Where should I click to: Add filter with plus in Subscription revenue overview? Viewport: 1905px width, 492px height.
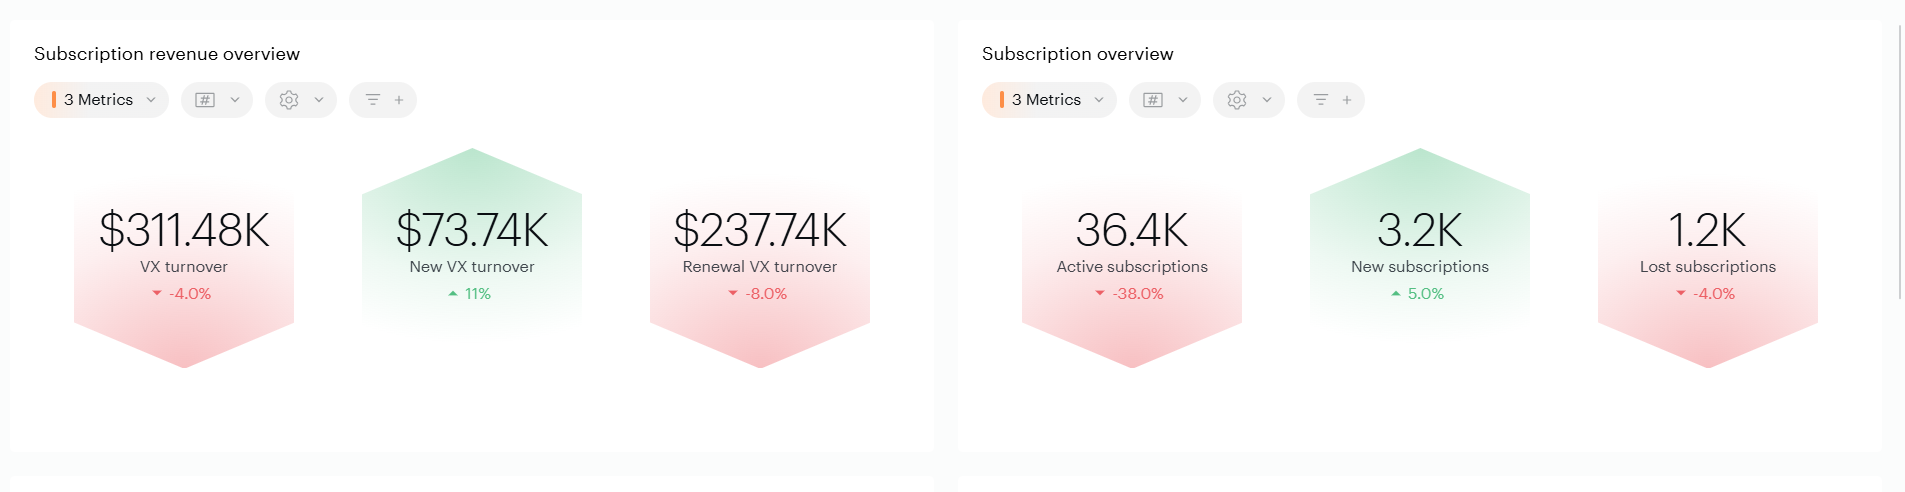(399, 100)
